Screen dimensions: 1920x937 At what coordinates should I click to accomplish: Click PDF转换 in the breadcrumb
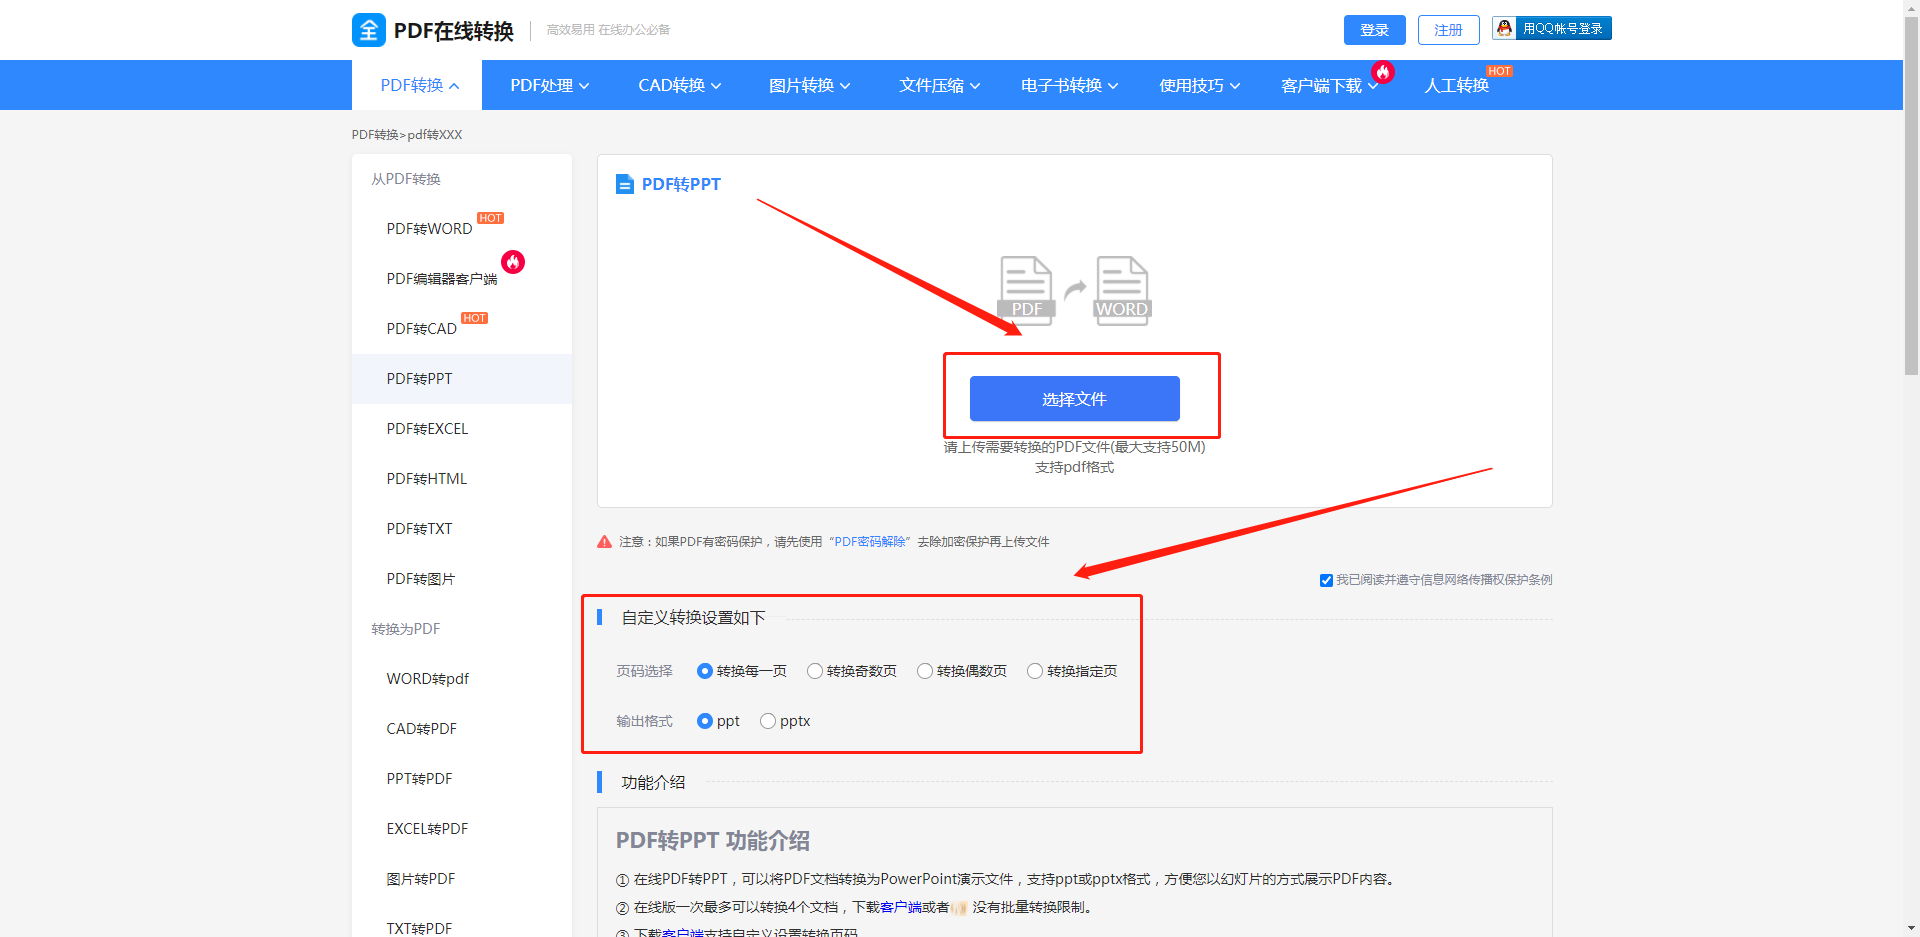tap(375, 135)
